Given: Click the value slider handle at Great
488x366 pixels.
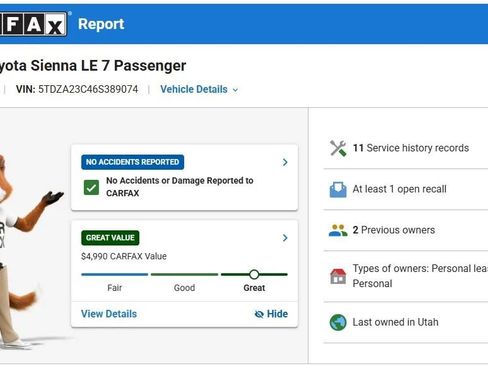Looking at the screenshot, I should (254, 275).
